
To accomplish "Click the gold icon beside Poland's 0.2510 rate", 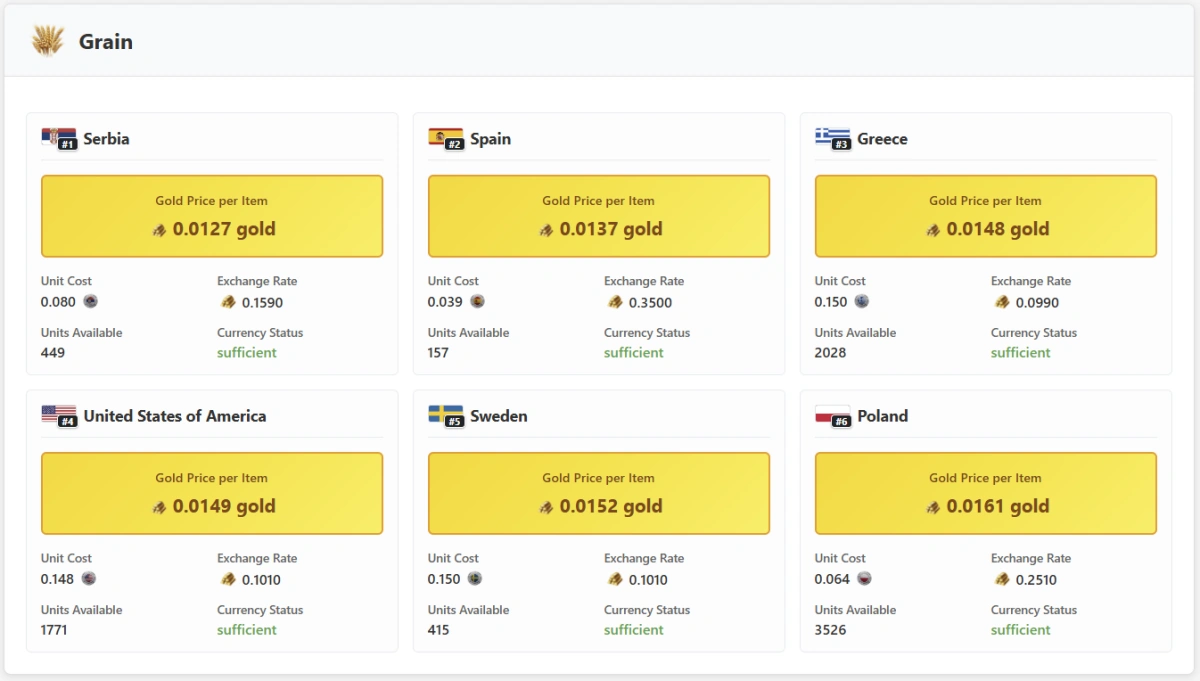I will (1002, 579).
